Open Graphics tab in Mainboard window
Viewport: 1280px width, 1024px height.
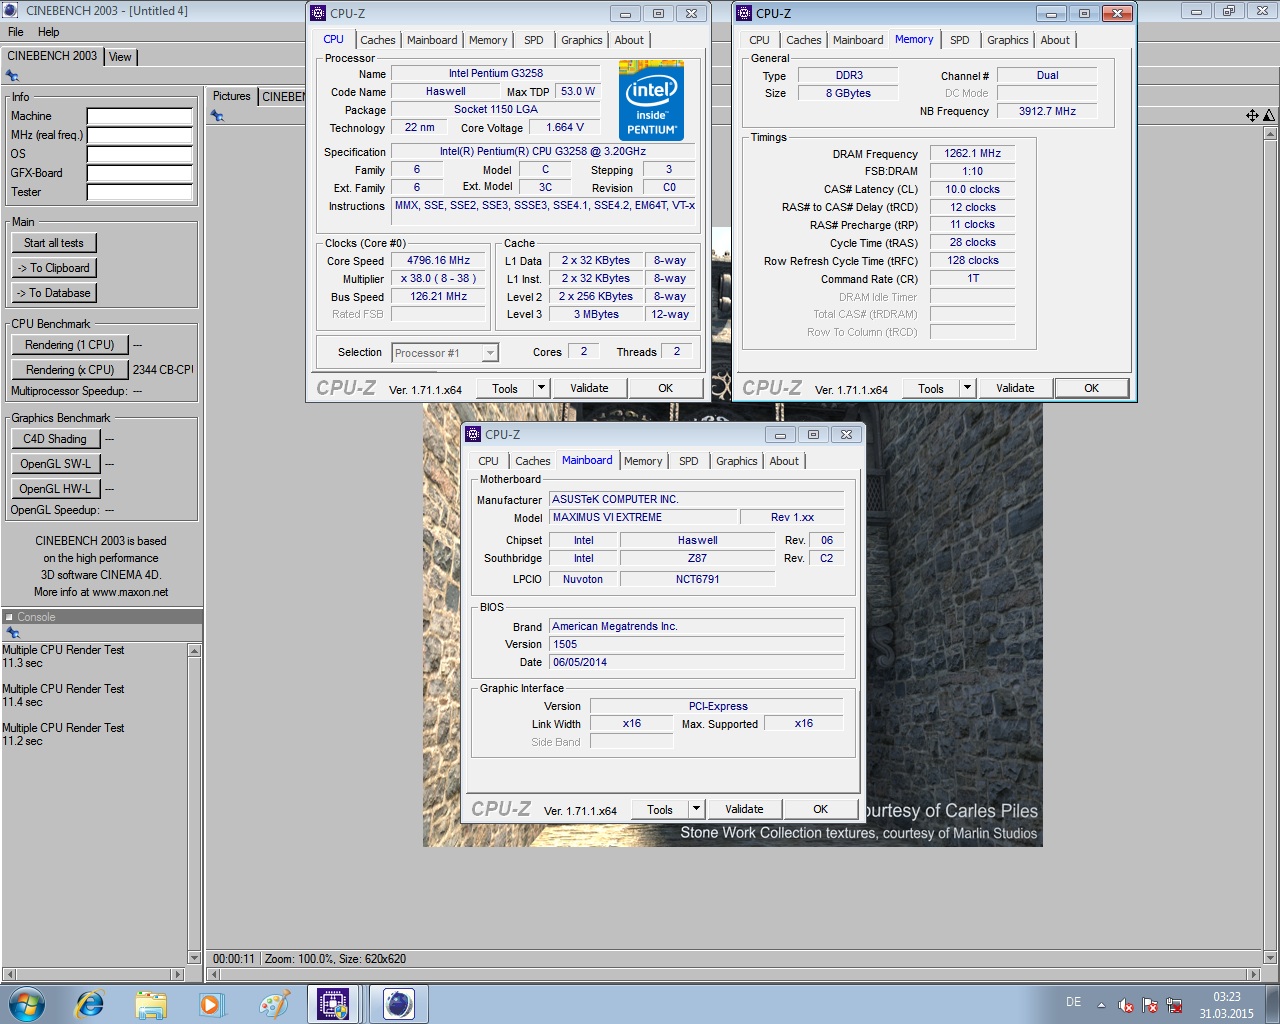(x=737, y=461)
